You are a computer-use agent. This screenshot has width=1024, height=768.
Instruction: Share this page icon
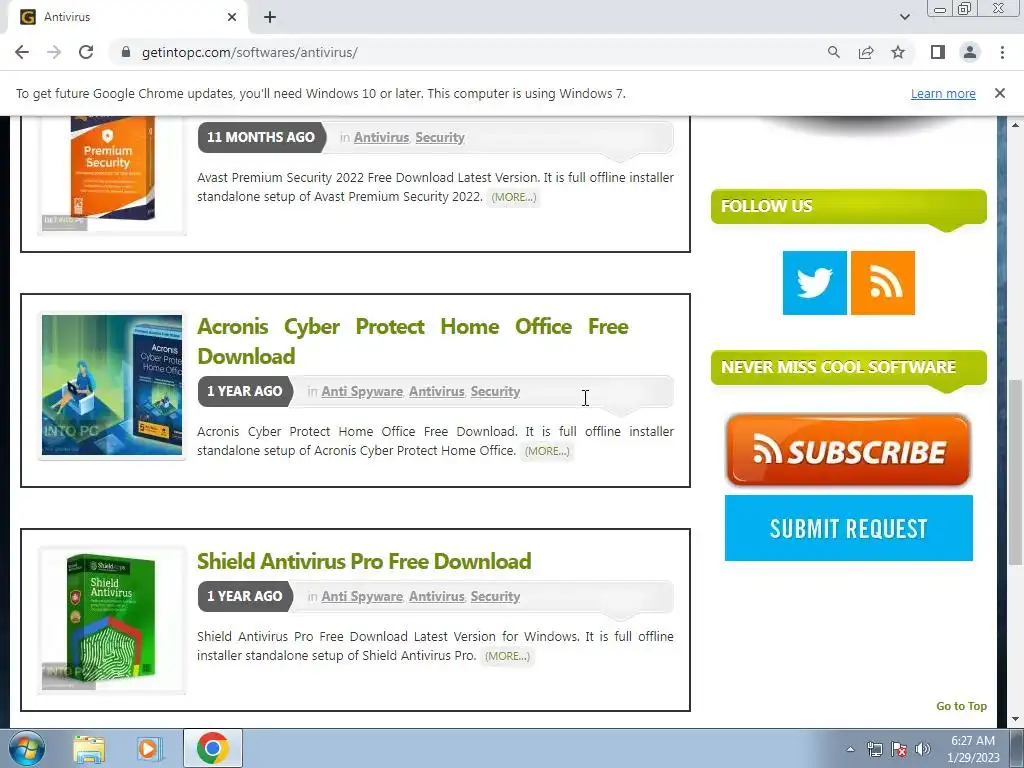coord(866,52)
